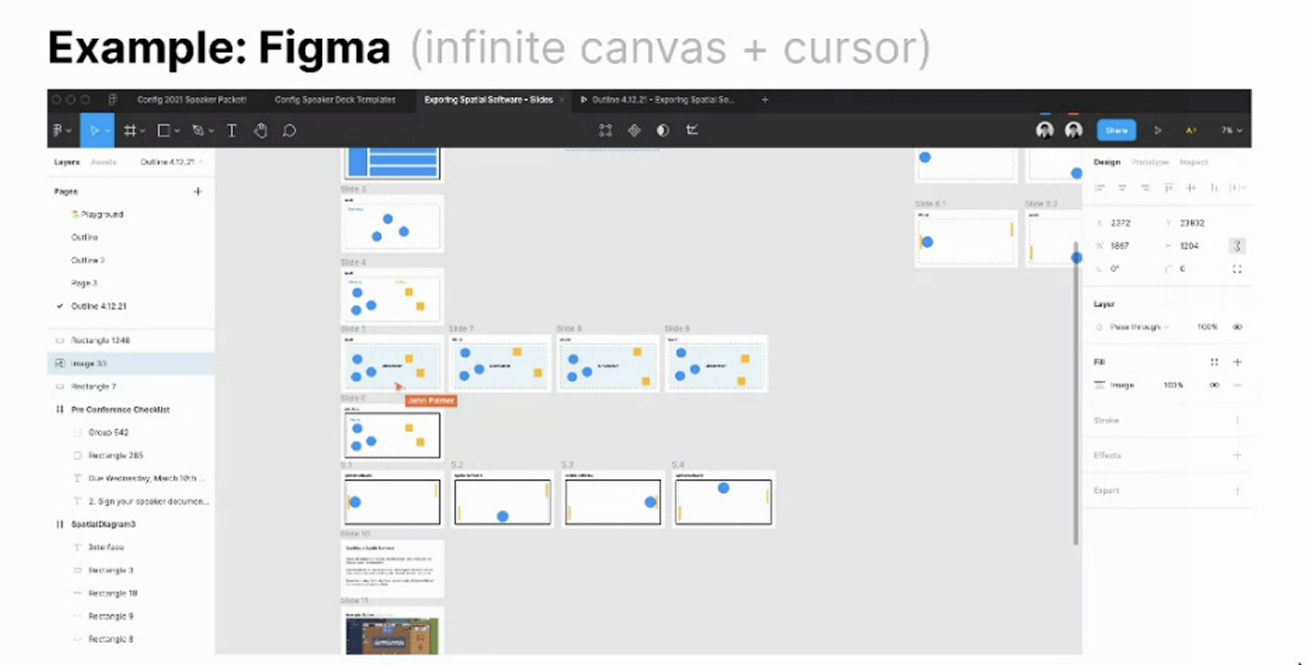Open the Config Speaker Deck Templates tab
Image resolution: width=1307 pixels, height=665 pixels.
coord(335,100)
